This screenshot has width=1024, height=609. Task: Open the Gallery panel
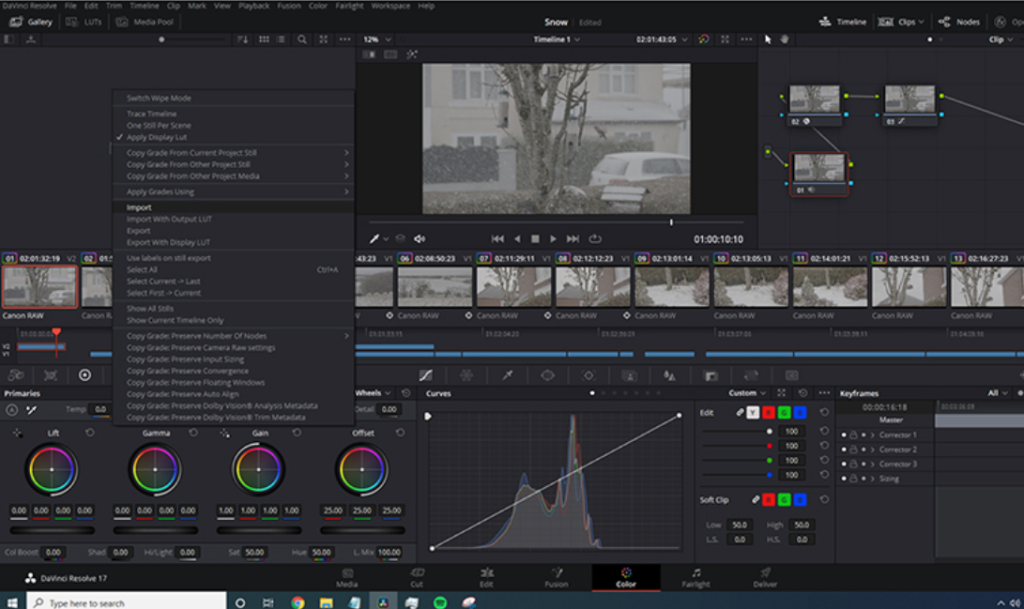pos(31,22)
